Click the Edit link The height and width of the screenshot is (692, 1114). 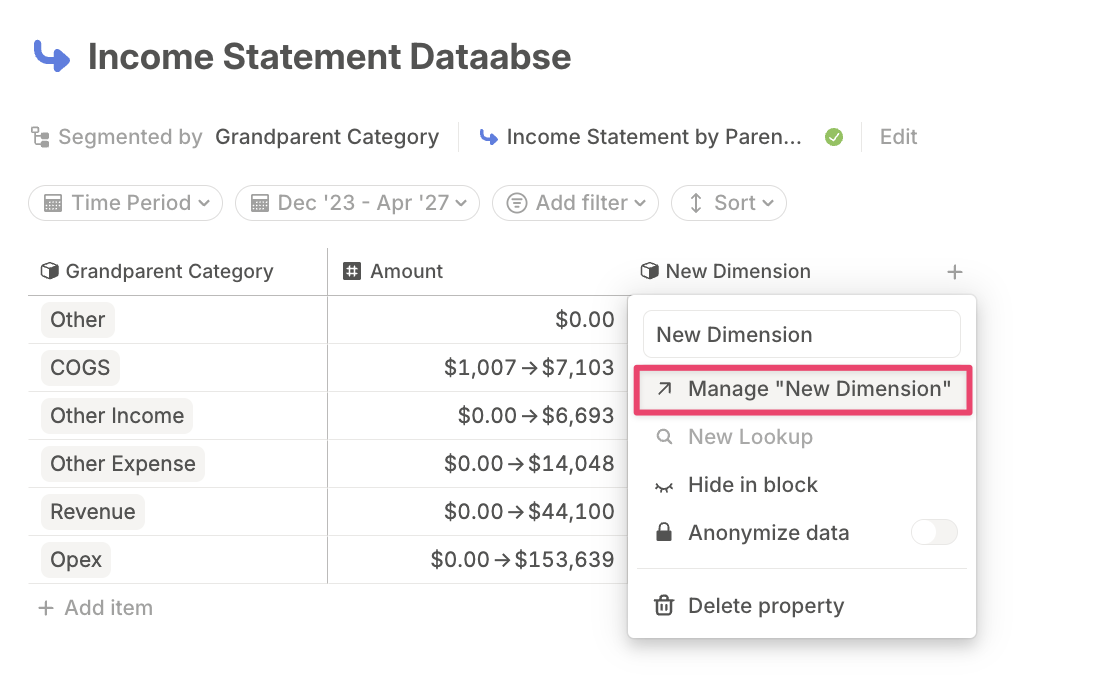(x=898, y=137)
